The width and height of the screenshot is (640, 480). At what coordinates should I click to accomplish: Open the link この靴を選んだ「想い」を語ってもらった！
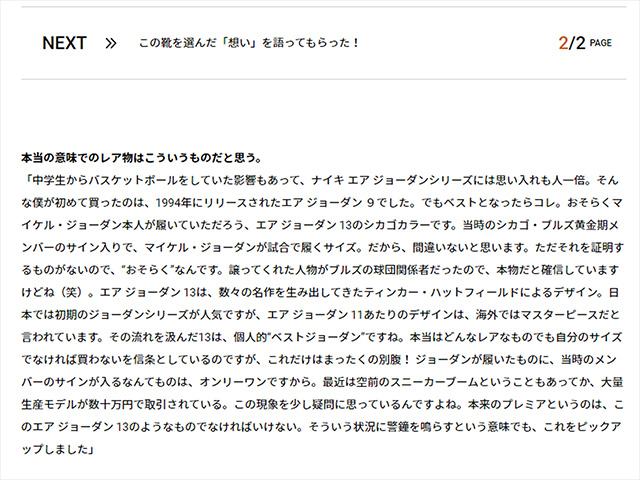(x=249, y=43)
